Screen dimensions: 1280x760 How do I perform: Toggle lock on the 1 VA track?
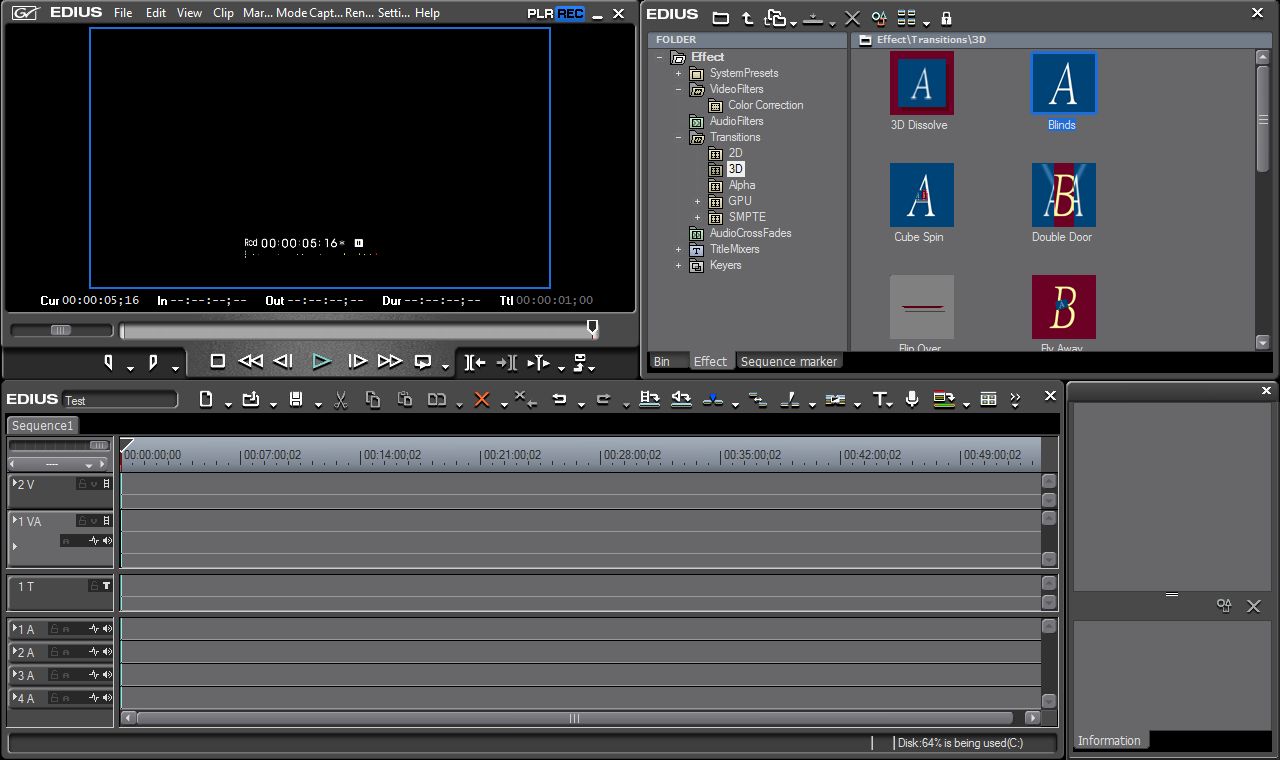[82, 521]
